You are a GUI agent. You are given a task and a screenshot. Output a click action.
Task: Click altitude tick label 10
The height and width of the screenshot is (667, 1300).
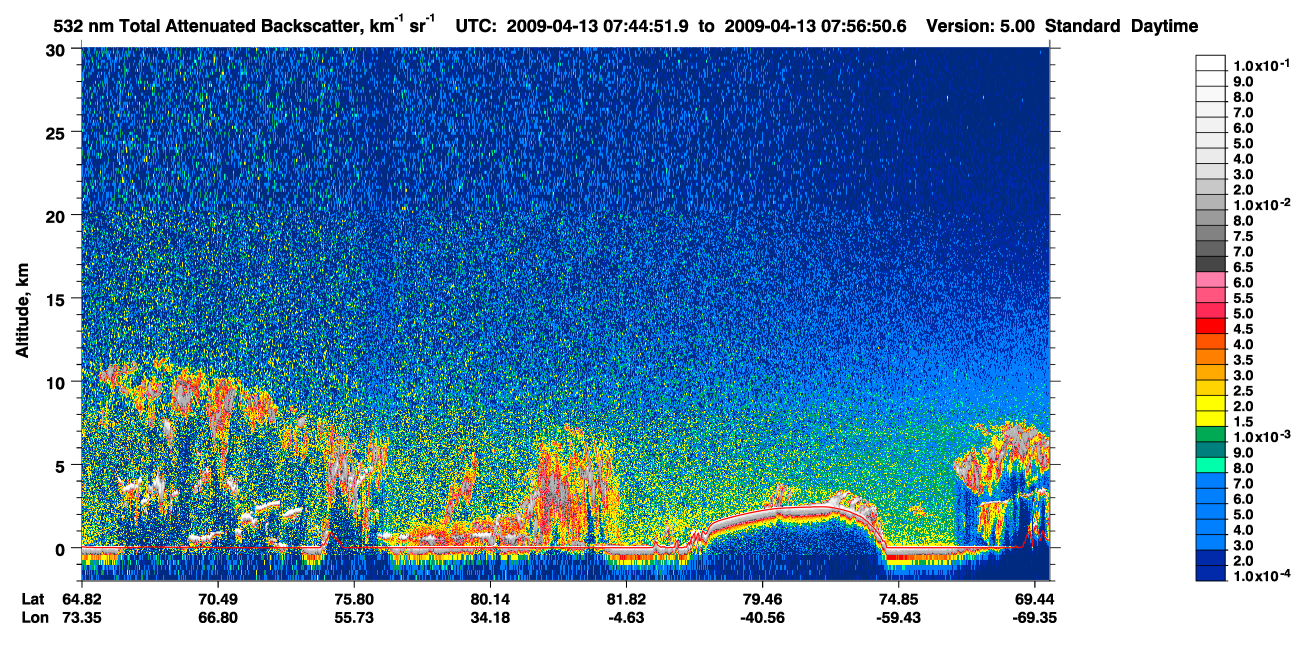click(x=57, y=381)
